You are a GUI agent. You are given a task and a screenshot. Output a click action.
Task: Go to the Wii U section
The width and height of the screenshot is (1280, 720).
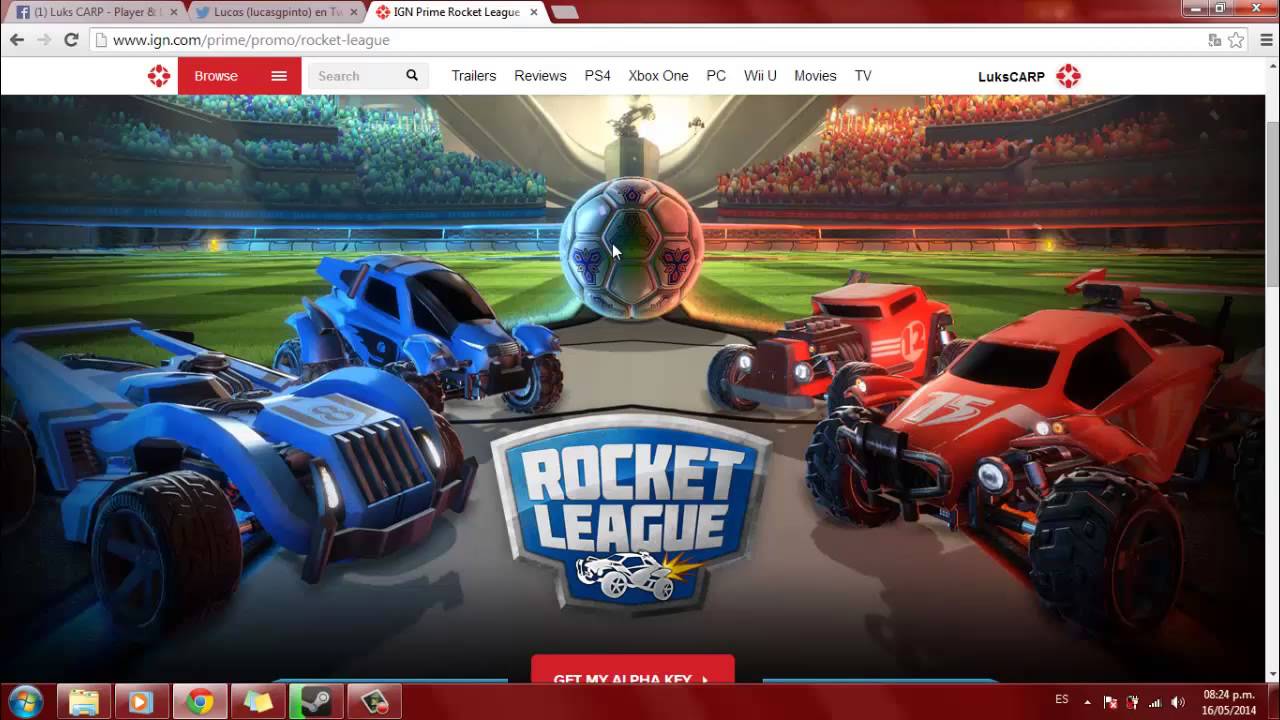(760, 76)
